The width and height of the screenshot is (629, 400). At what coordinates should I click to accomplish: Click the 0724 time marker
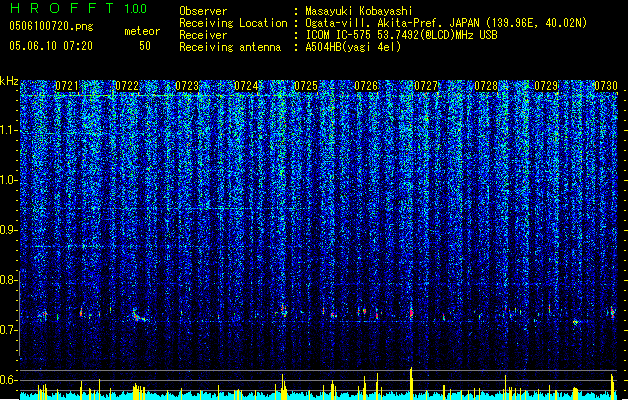click(x=246, y=86)
